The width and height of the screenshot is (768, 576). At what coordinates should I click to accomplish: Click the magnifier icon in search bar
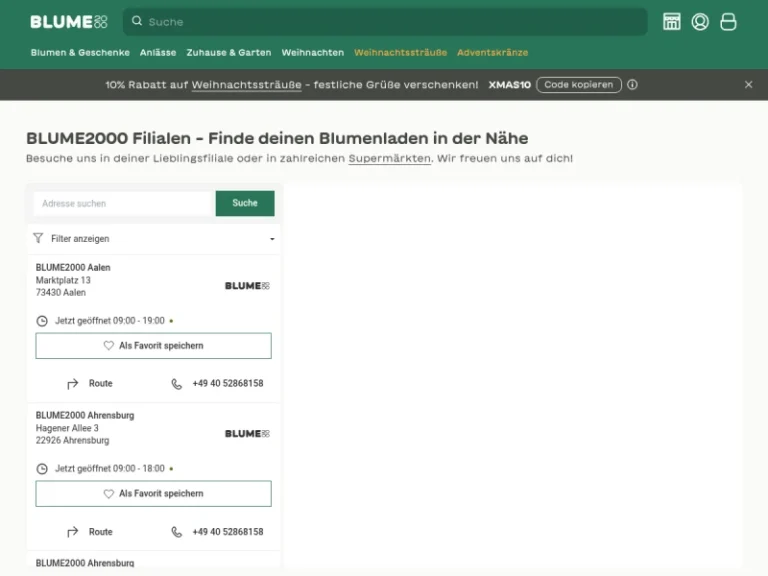138,22
